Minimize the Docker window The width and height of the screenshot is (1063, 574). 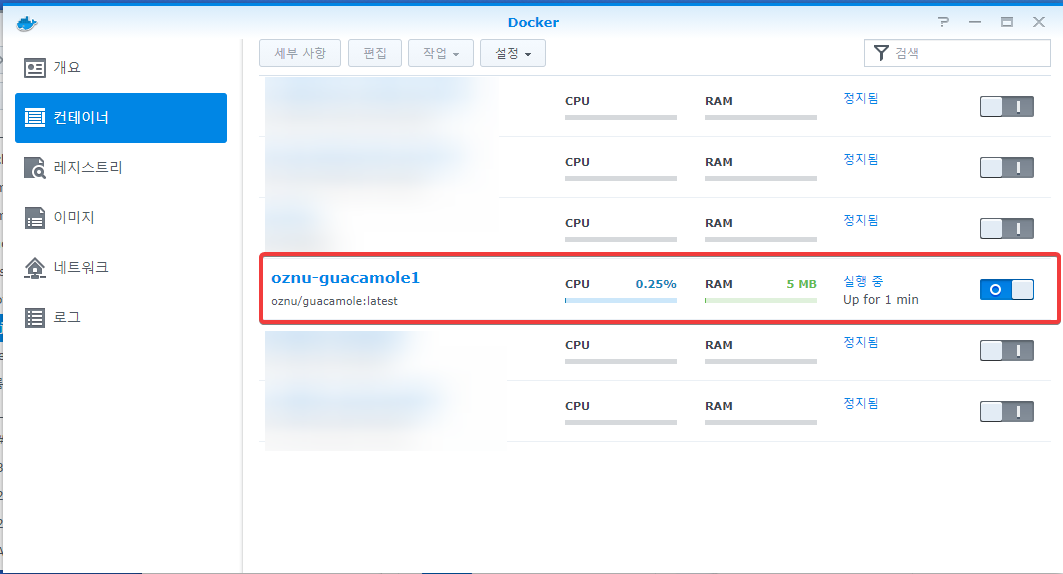975,22
